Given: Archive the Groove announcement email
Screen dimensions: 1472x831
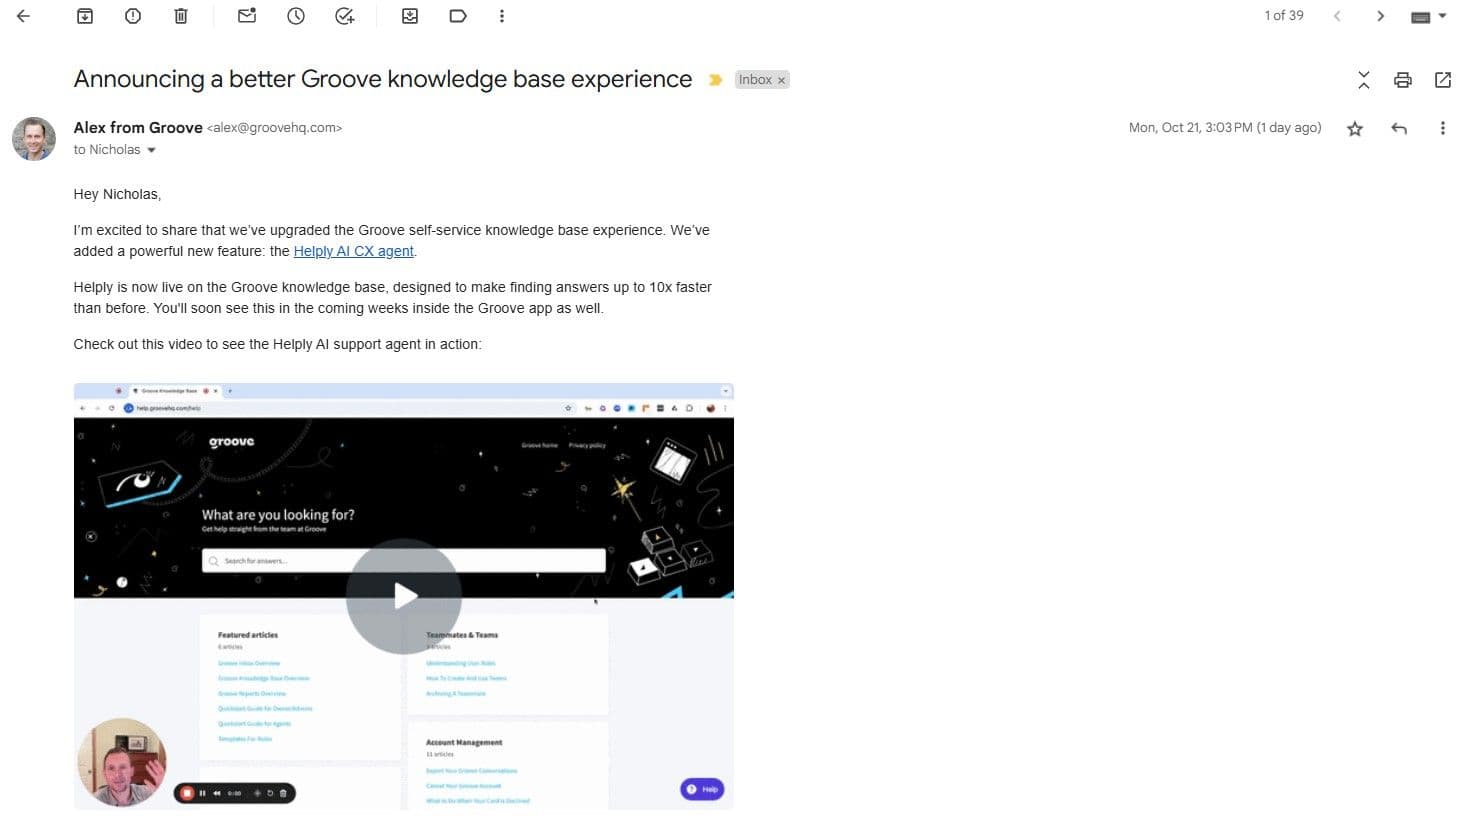Looking at the screenshot, I should (85, 15).
